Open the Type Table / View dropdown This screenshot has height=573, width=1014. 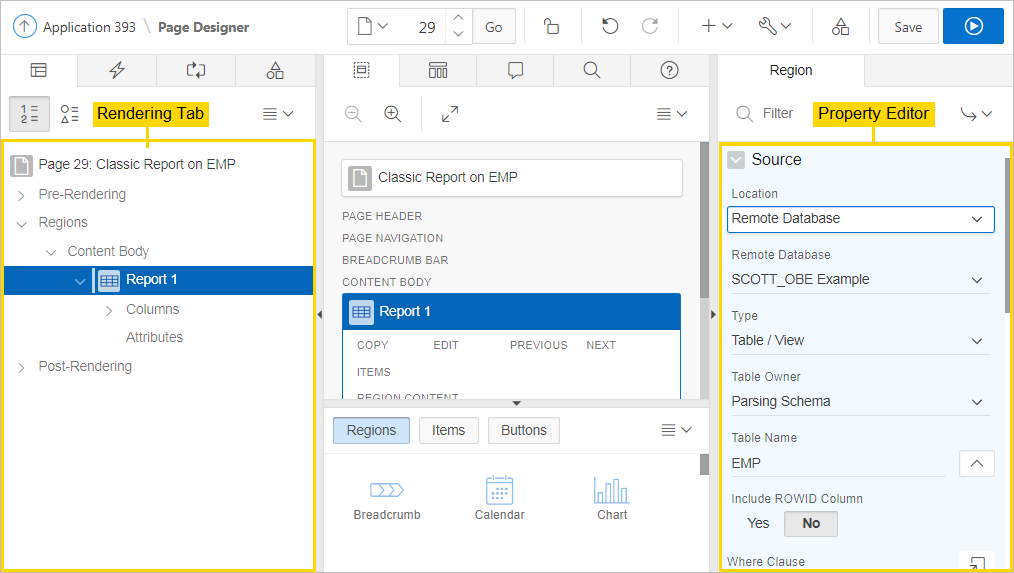click(860, 341)
